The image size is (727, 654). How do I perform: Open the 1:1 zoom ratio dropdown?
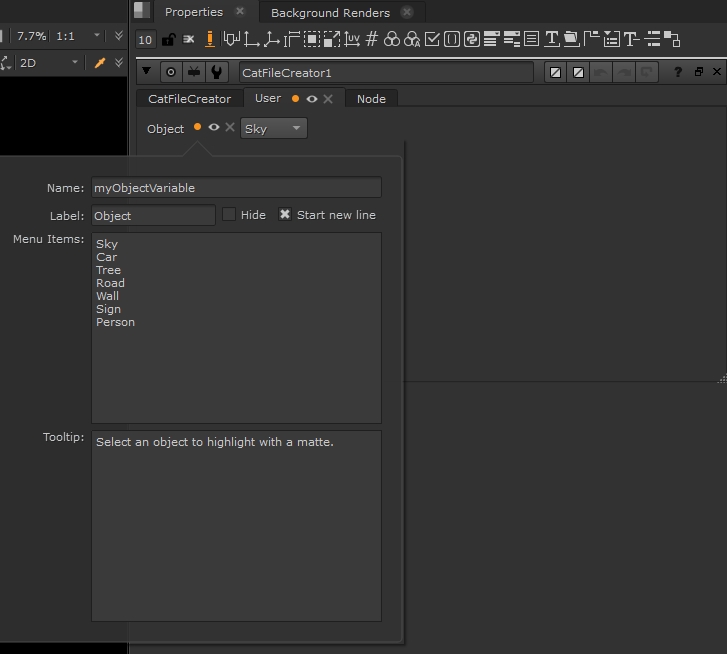[78, 36]
